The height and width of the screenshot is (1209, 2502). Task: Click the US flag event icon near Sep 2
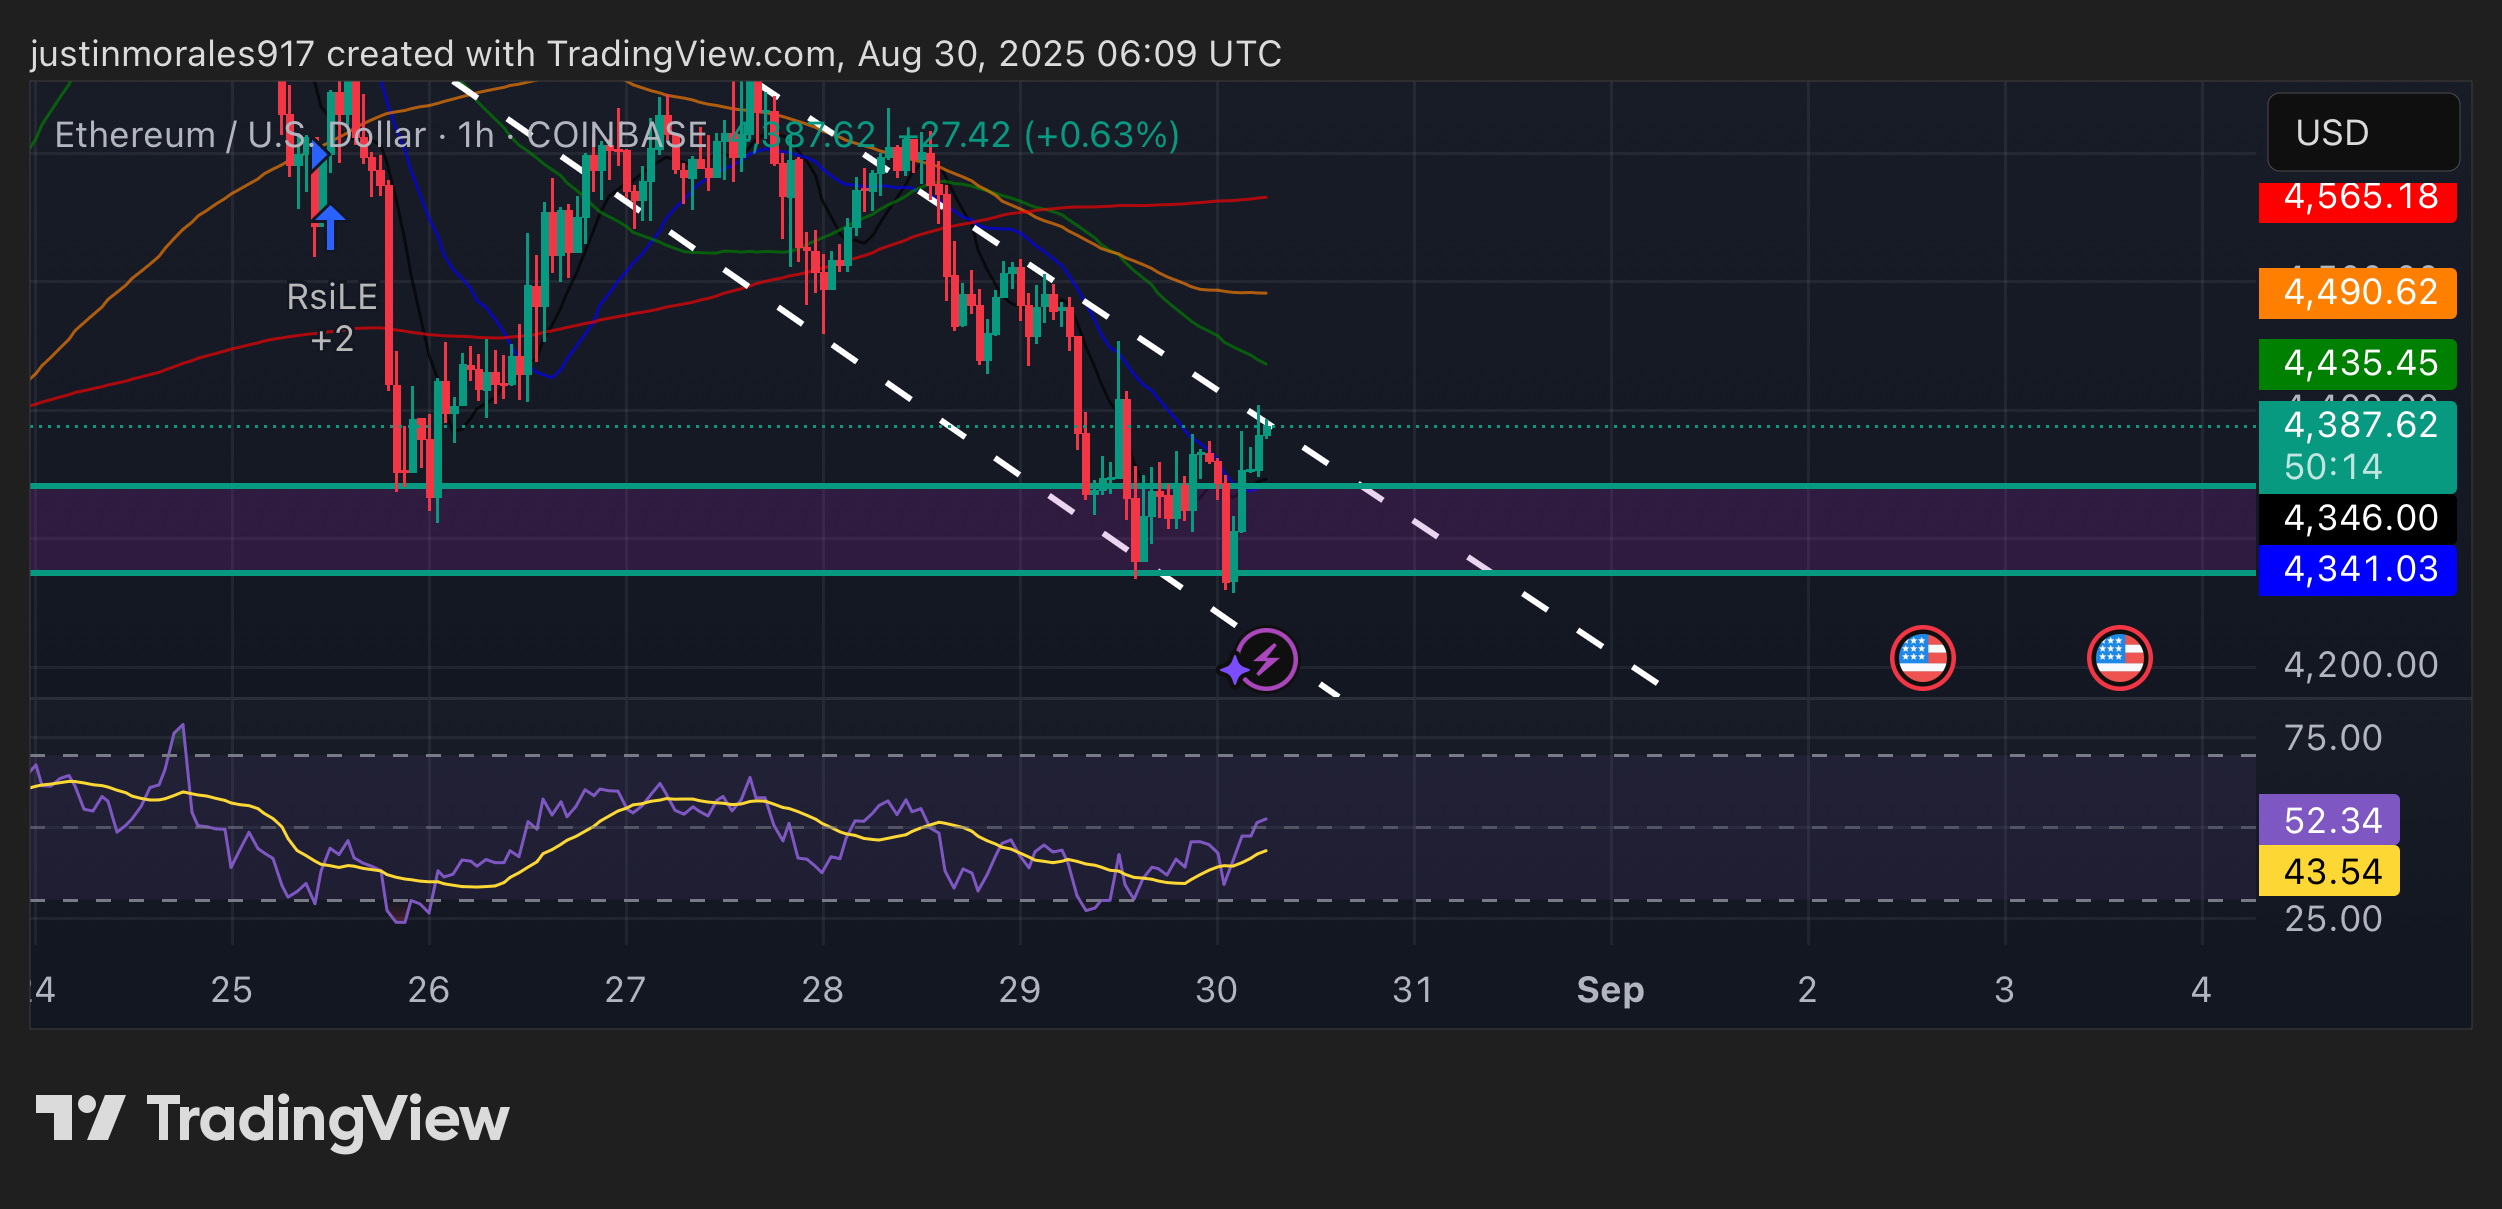(x=1922, y=658)
